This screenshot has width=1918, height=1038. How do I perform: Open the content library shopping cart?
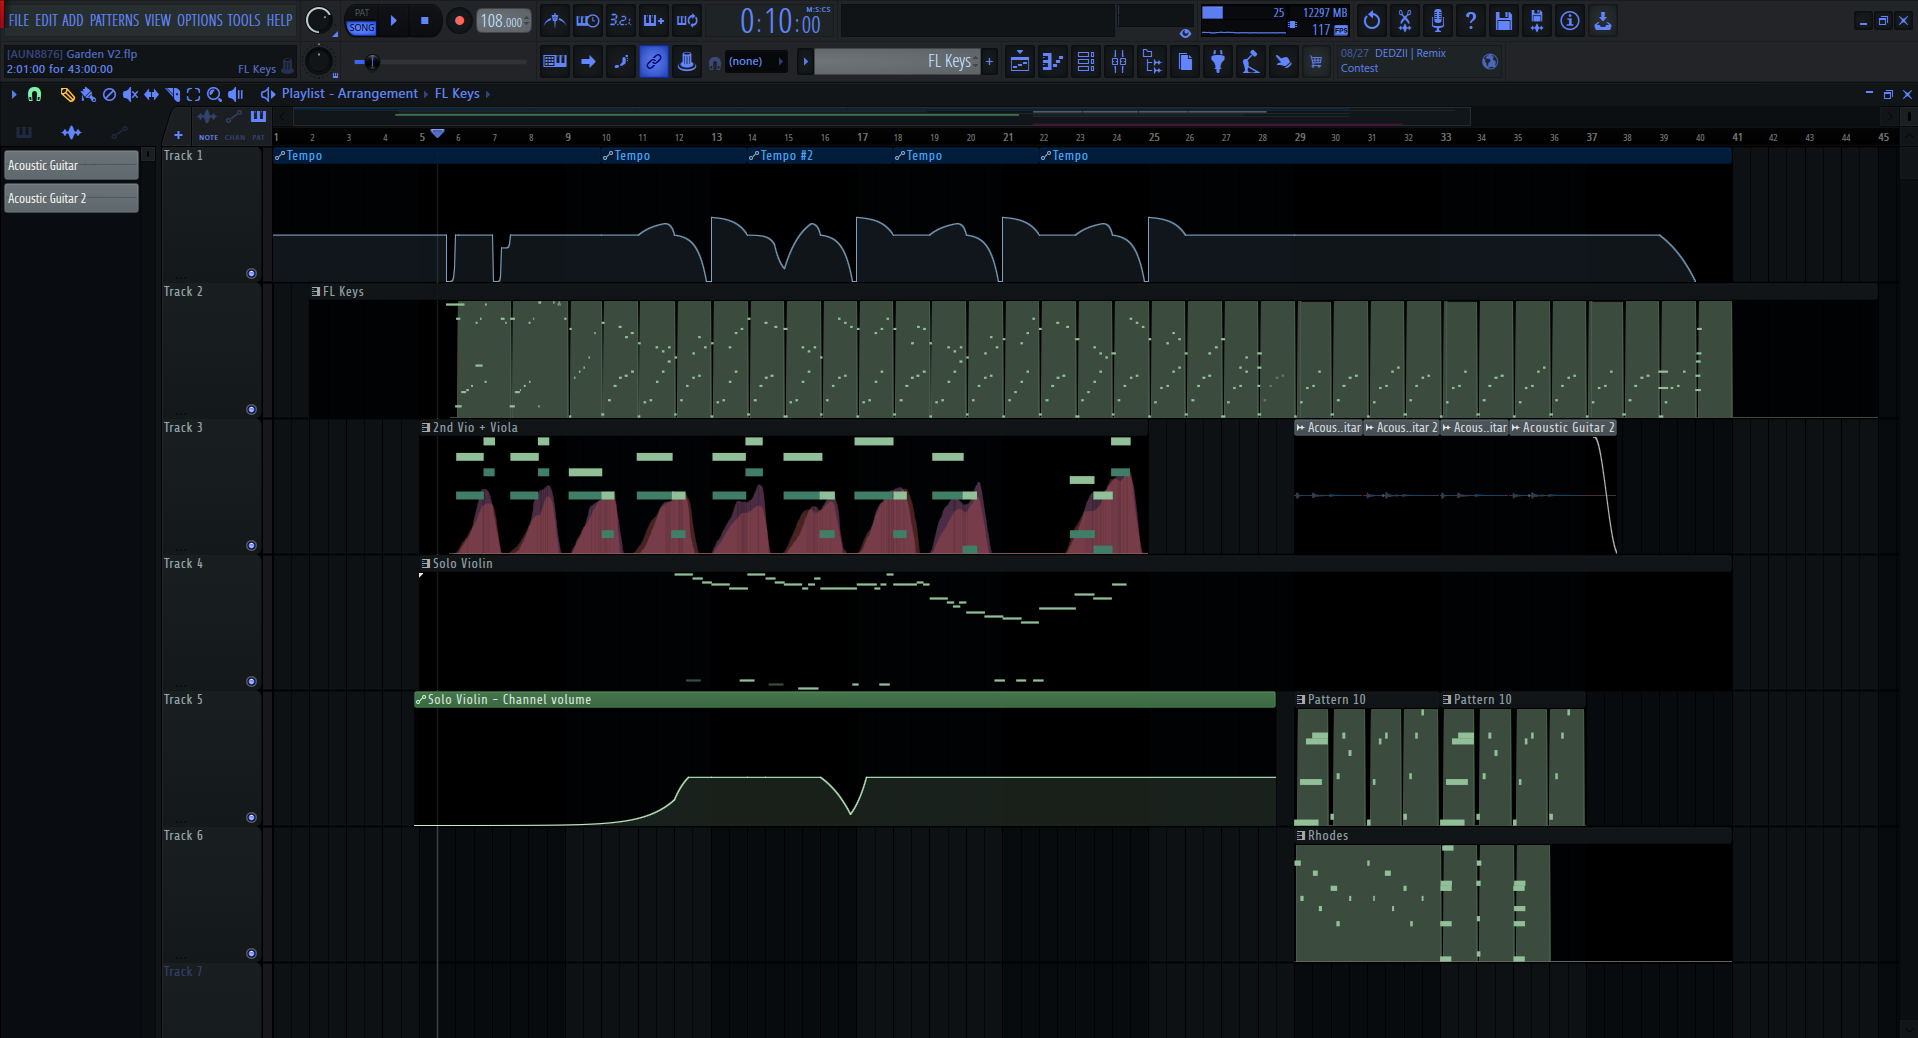pos(1316,62)
